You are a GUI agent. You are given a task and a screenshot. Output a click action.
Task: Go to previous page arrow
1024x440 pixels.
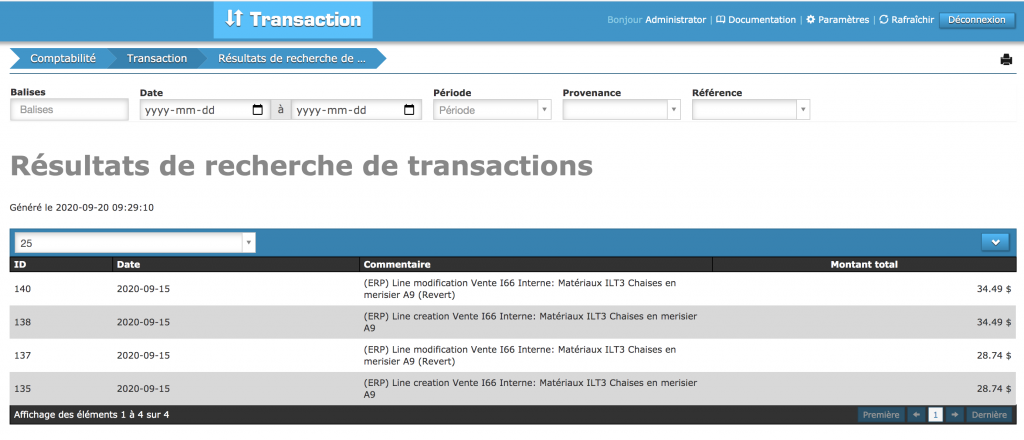coord(916,414)
